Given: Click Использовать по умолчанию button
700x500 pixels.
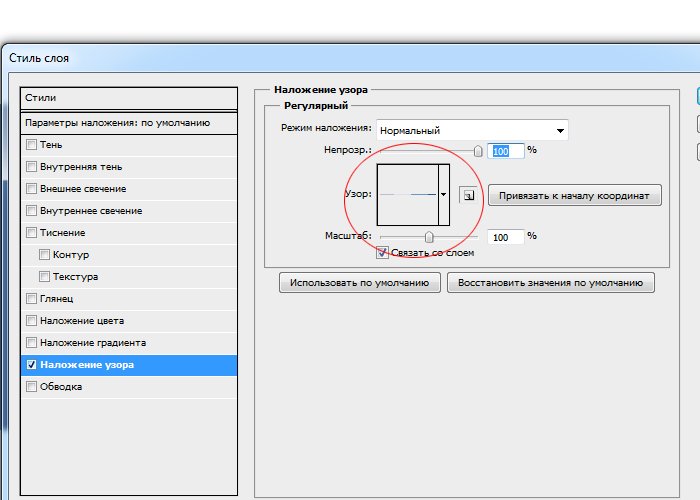Looking at the screenshot, I should (360, 283).
